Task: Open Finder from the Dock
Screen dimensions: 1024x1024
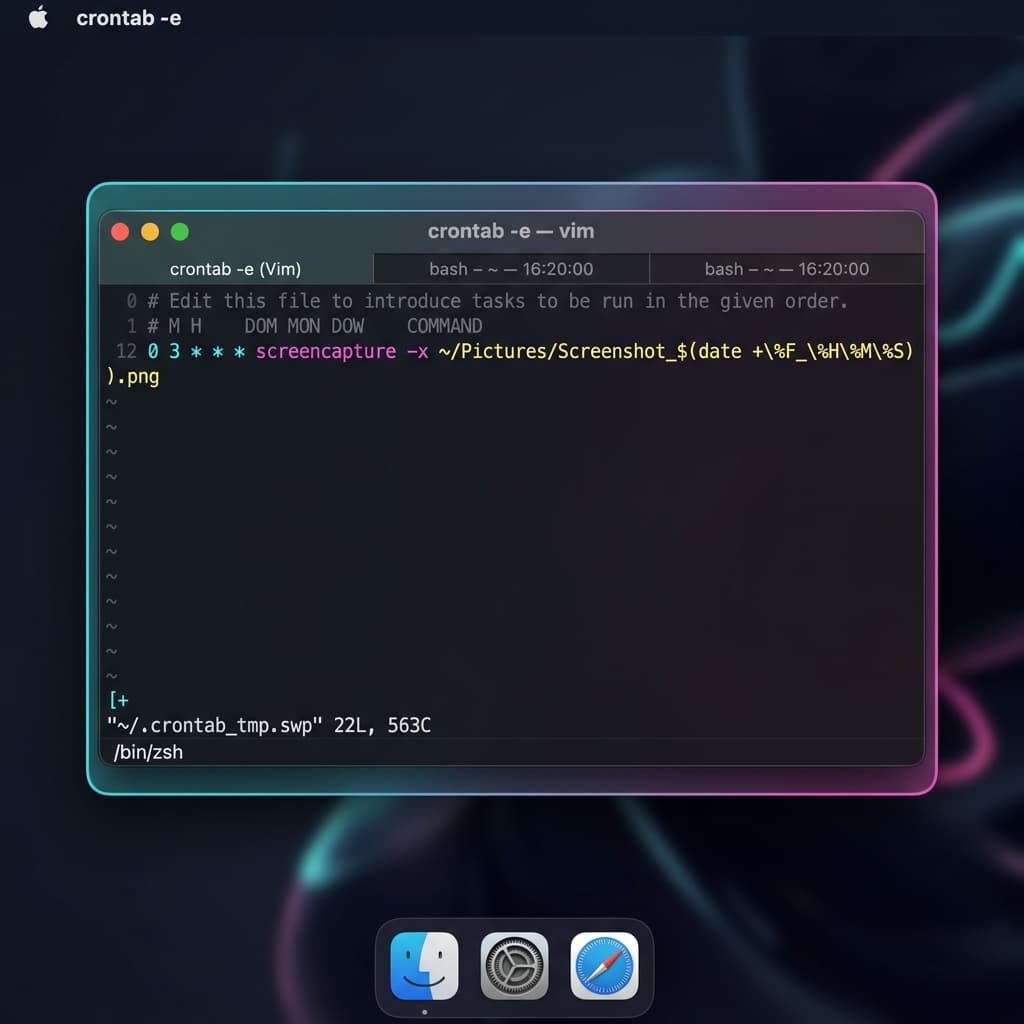Action: point(422,966)
